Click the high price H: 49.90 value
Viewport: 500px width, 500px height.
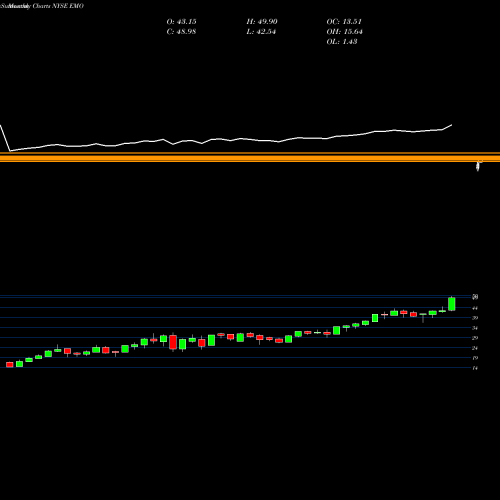(x=262, y=22)
